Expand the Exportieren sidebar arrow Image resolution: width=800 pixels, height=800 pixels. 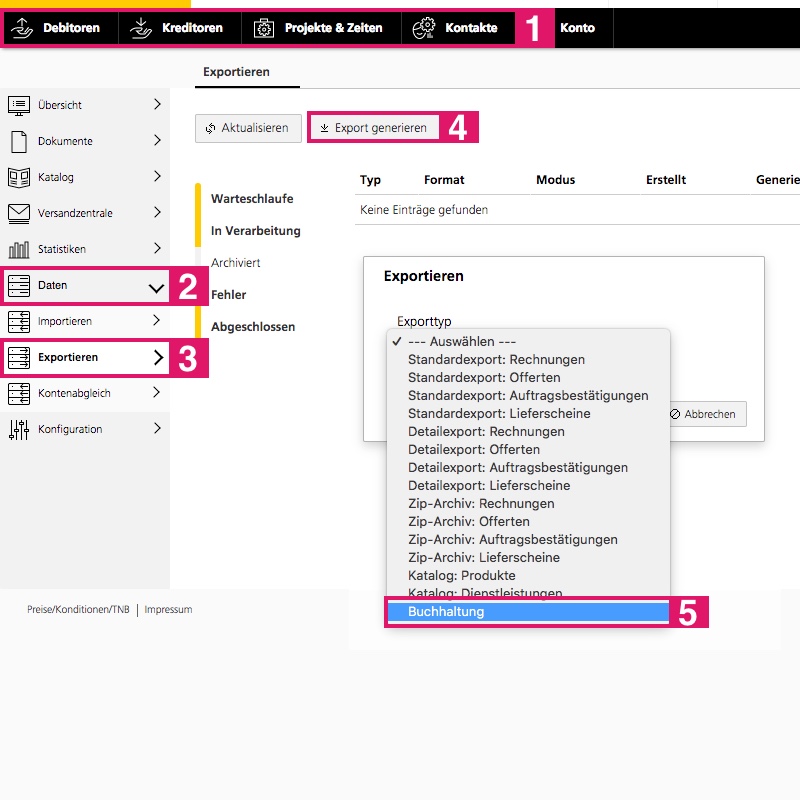[158, 357]
